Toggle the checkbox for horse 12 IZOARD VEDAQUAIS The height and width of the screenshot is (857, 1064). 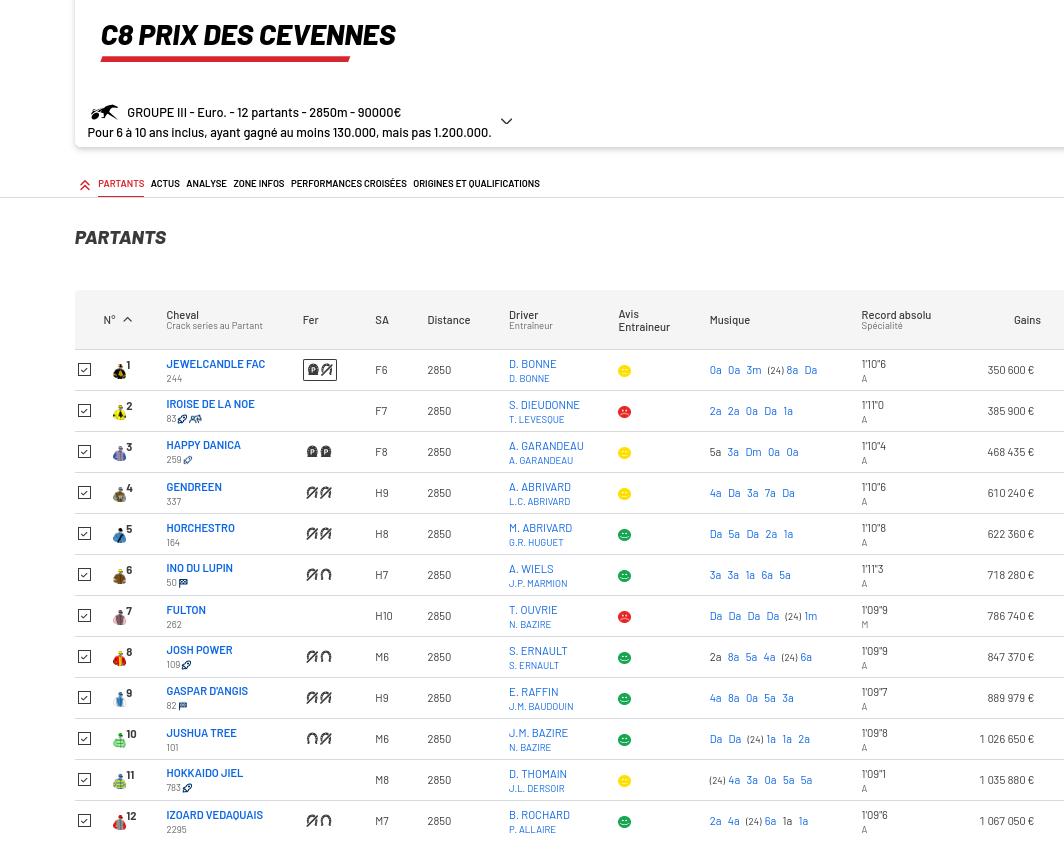(x=85, y=821)
